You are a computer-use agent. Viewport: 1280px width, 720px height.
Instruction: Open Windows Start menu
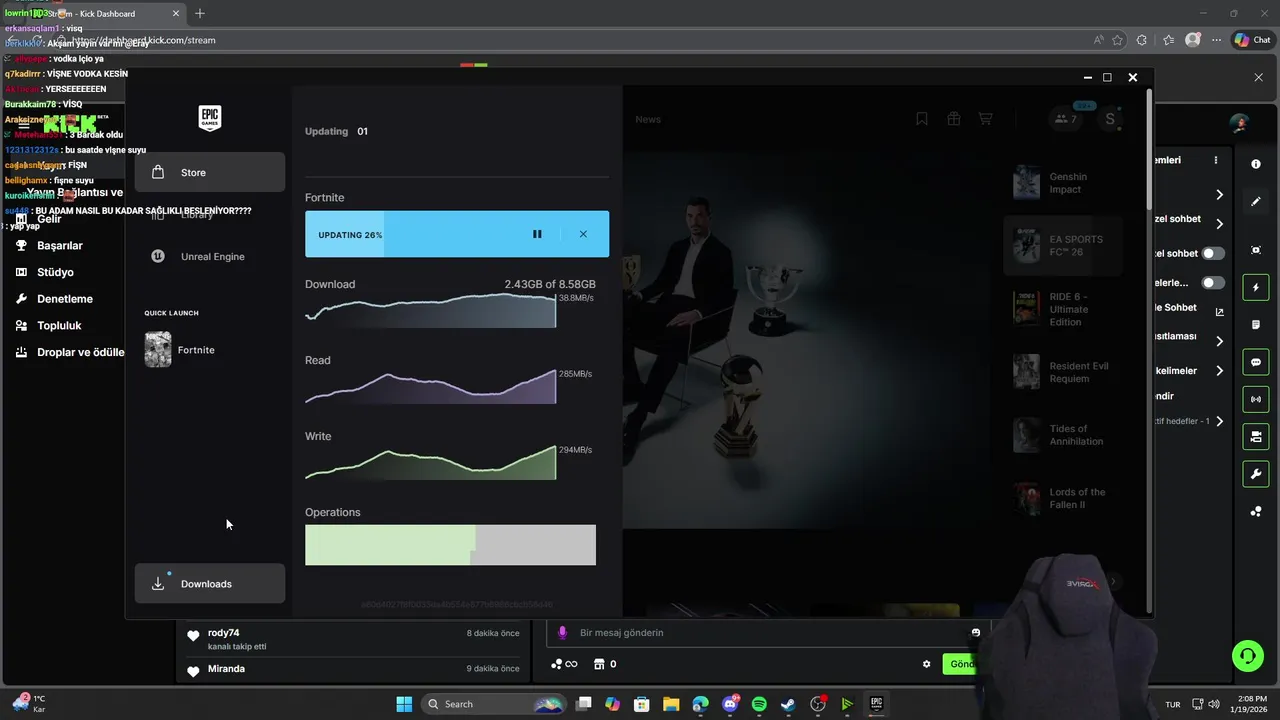tap(404, 704)
